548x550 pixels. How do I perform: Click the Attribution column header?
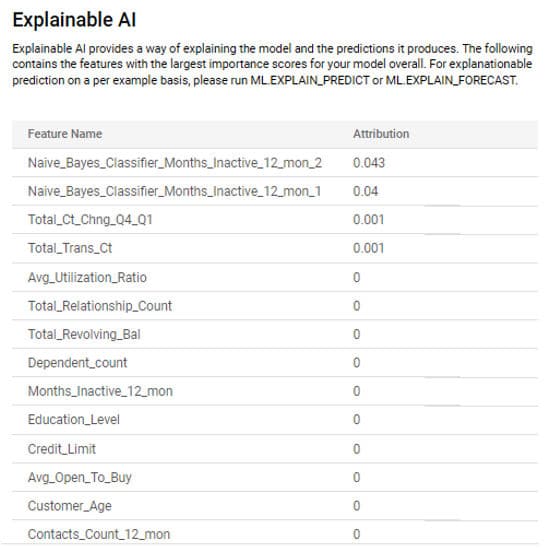pyautogui.click(x=381, y=134)
